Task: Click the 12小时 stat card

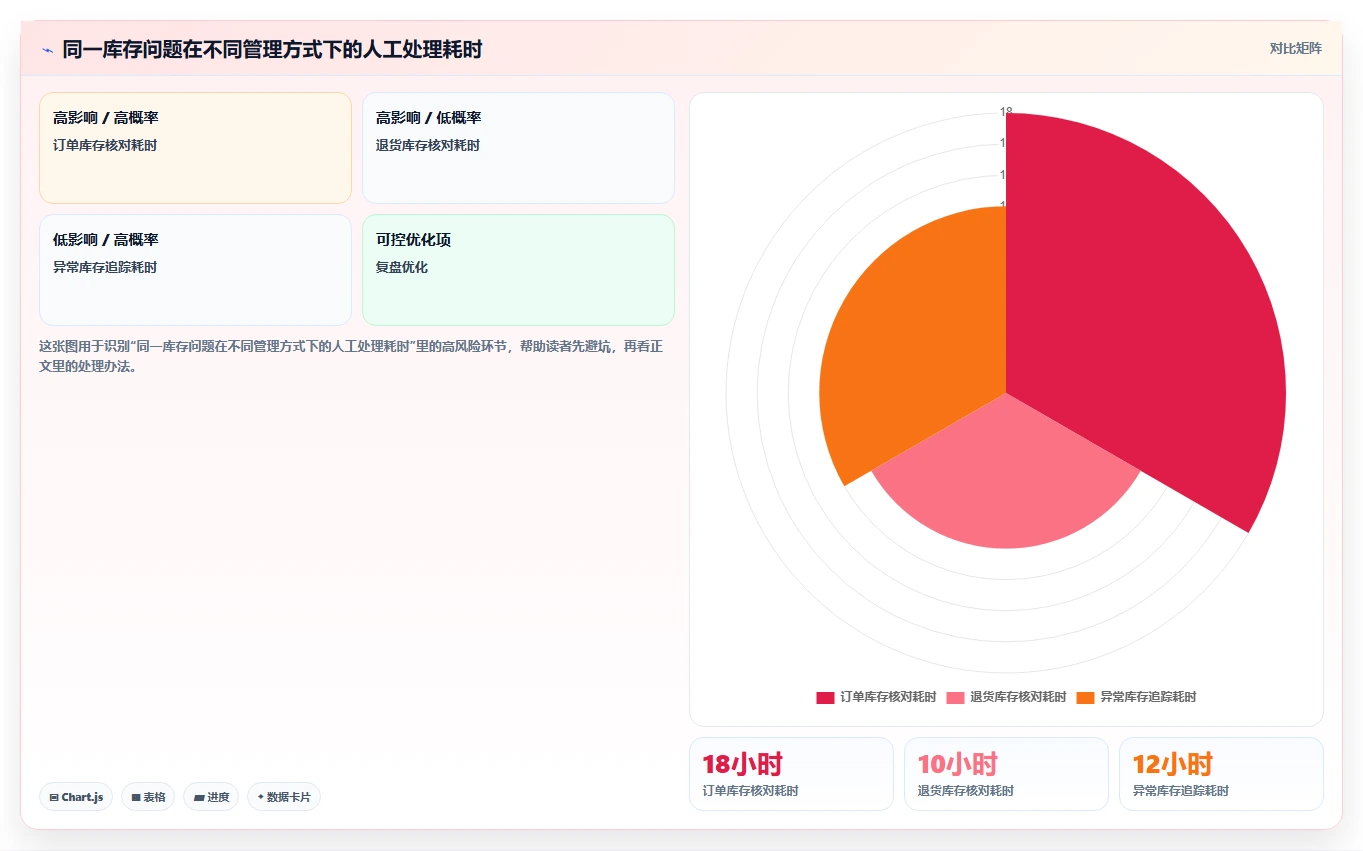Action: pyautogui.click(x=1221, y=774)
